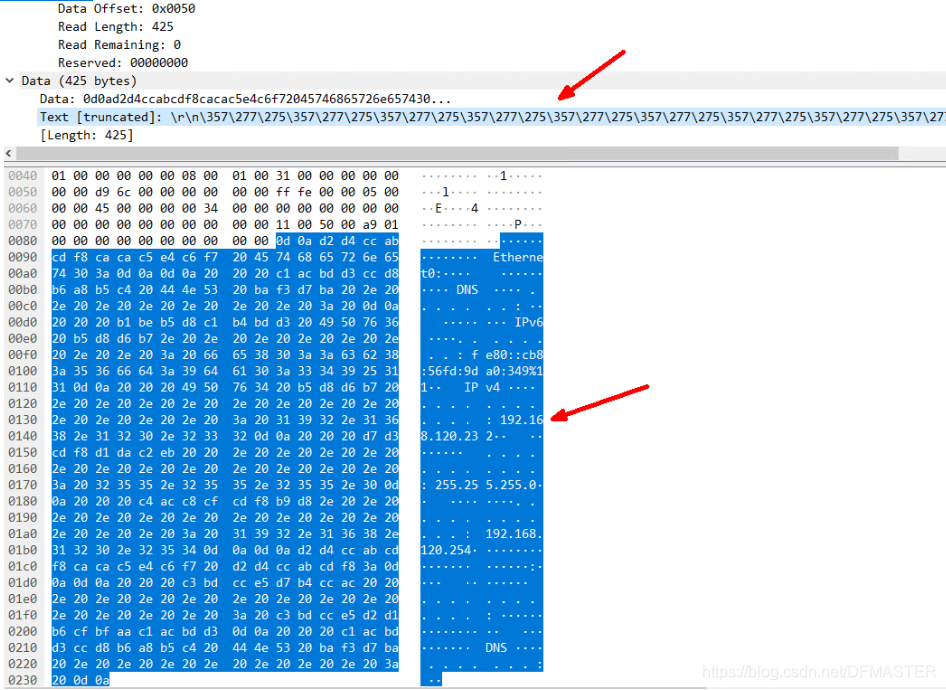Click ASCII text '192.168.' in byte pane
946x690 pixels.
coord(515,534)
